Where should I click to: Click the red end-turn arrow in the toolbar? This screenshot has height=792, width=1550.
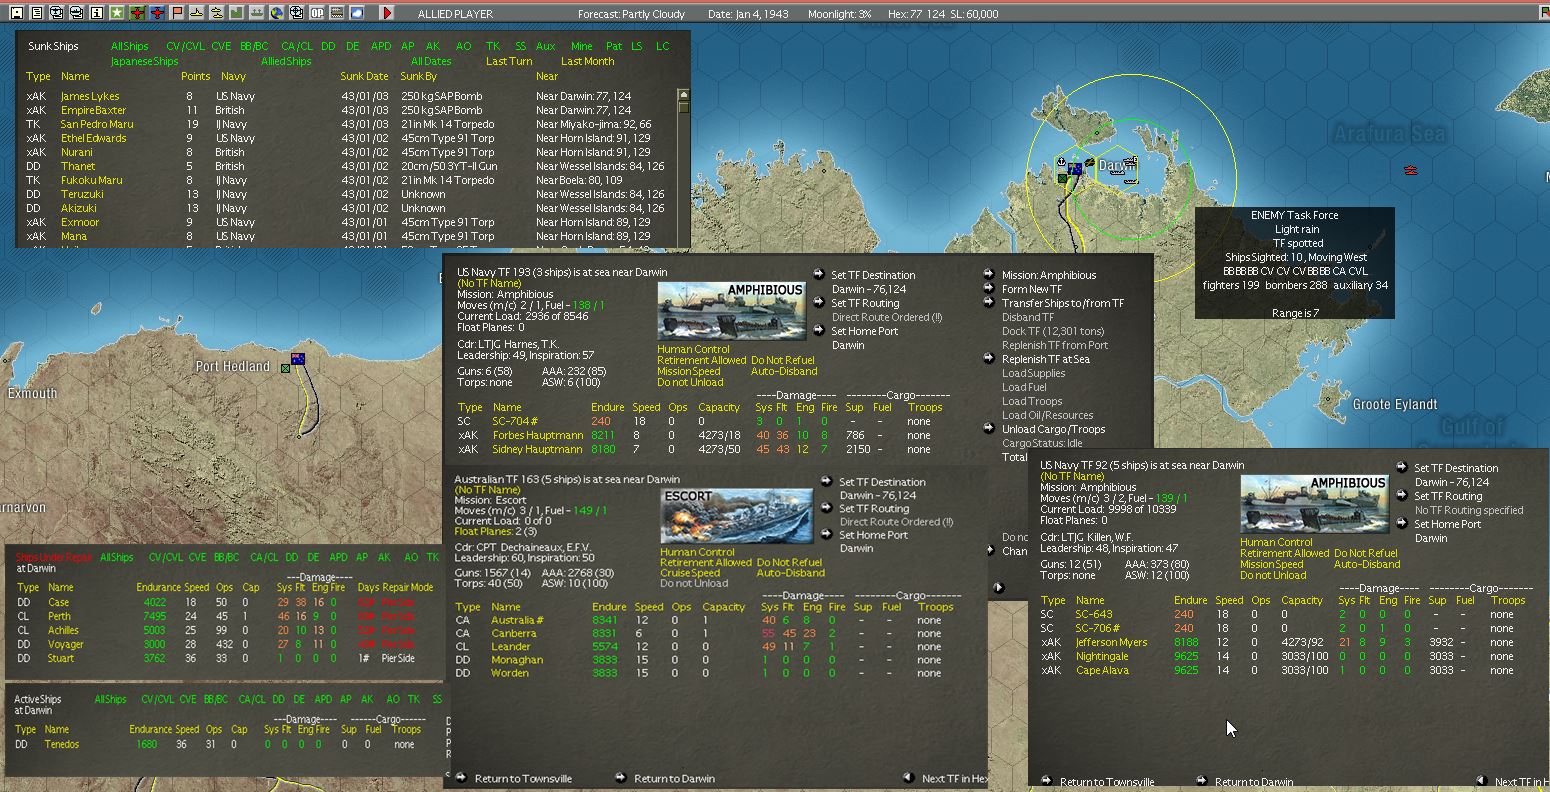tap(387, 13)
